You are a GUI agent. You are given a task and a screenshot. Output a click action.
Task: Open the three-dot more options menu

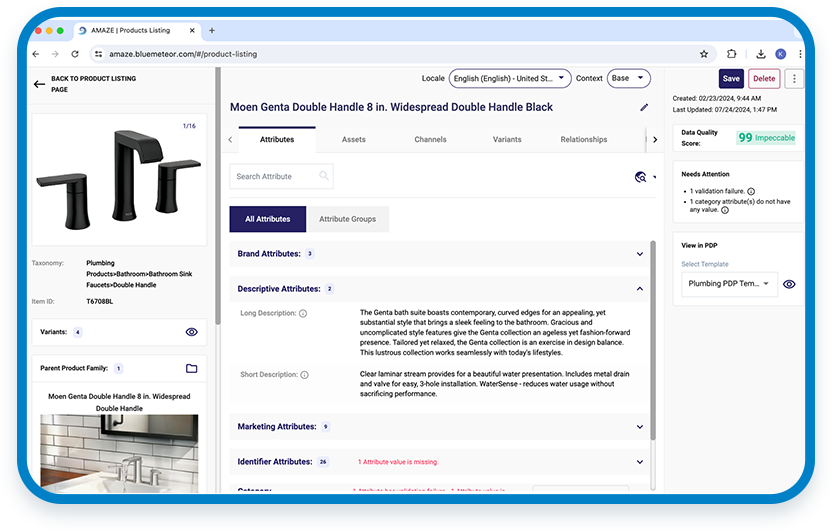tap(794, 79)
